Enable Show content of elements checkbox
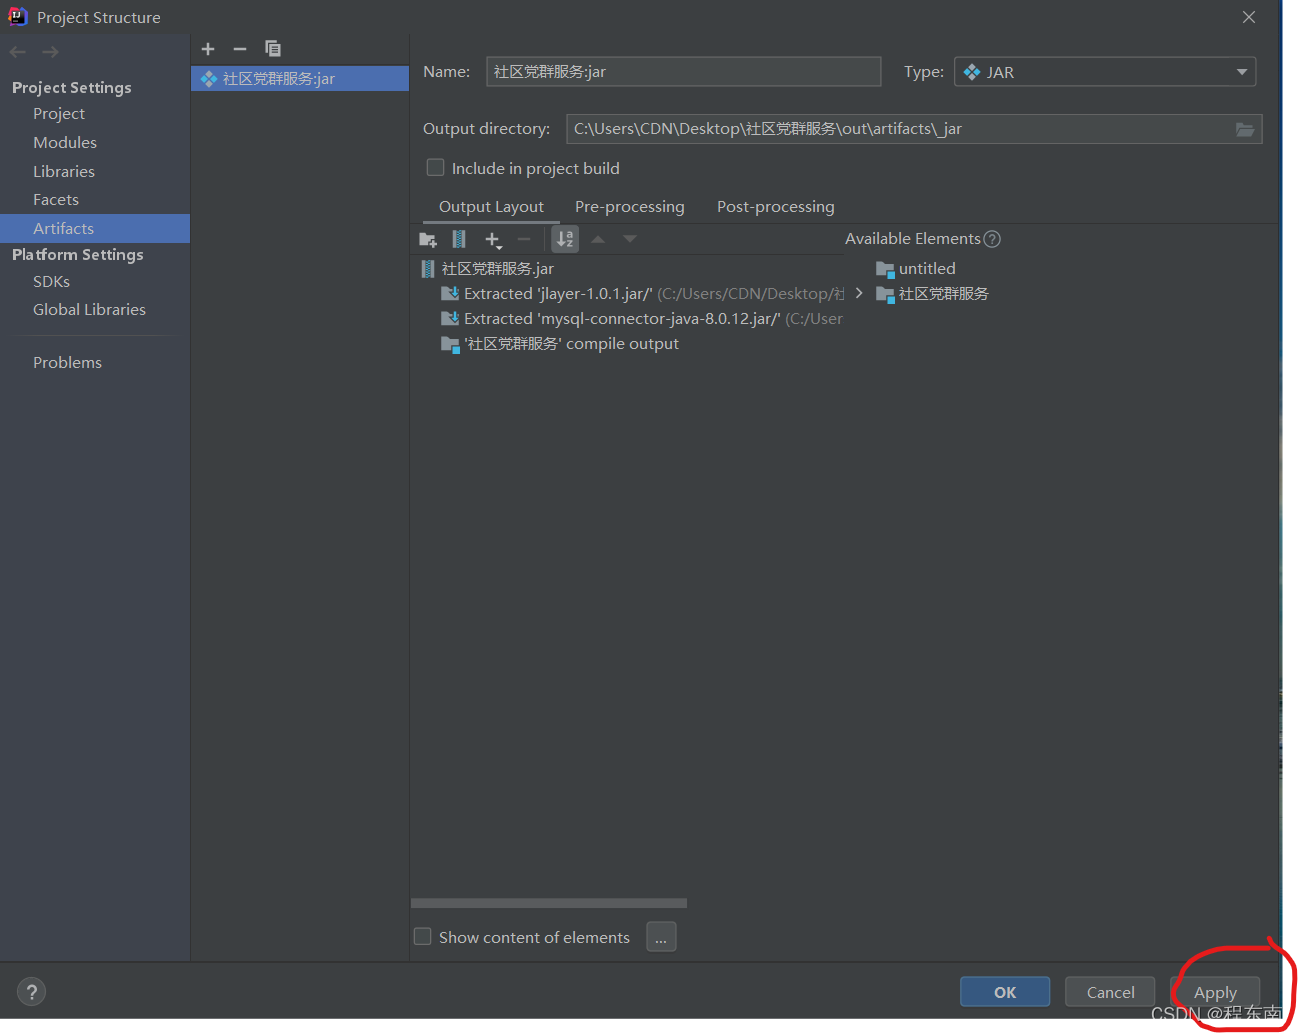1299x1034 pixels. coord(423,937)
